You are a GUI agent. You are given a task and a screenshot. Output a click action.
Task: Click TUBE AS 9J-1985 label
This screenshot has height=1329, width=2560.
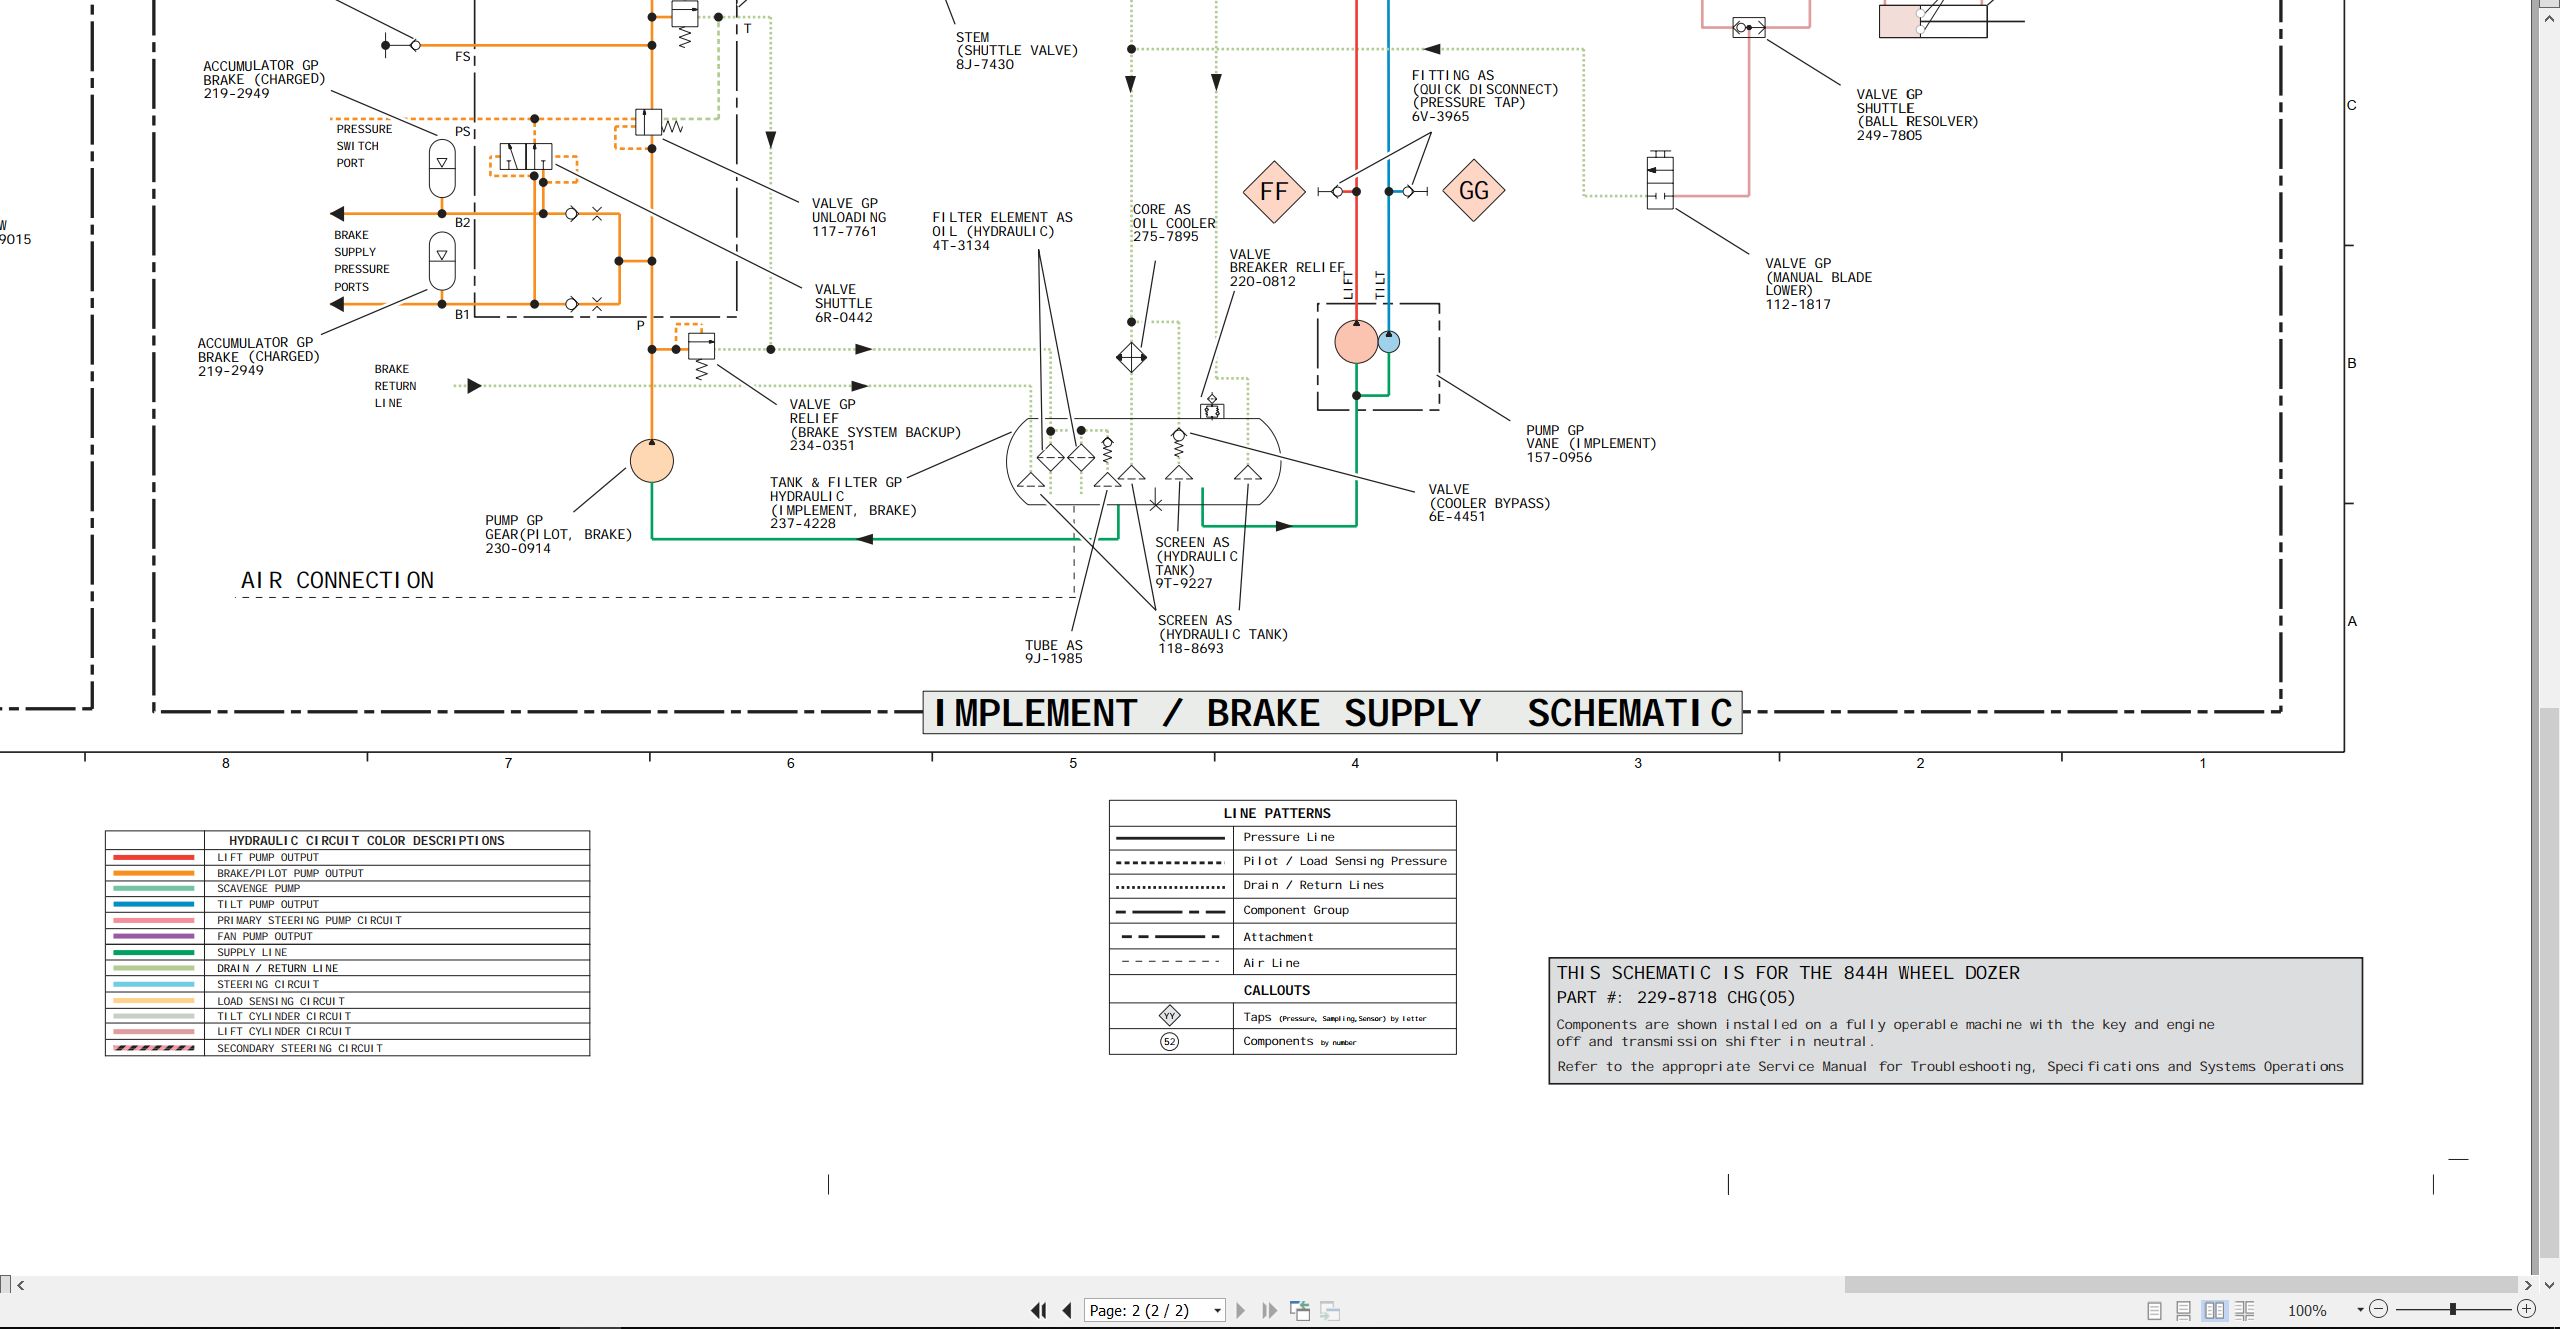[1054, 652]
